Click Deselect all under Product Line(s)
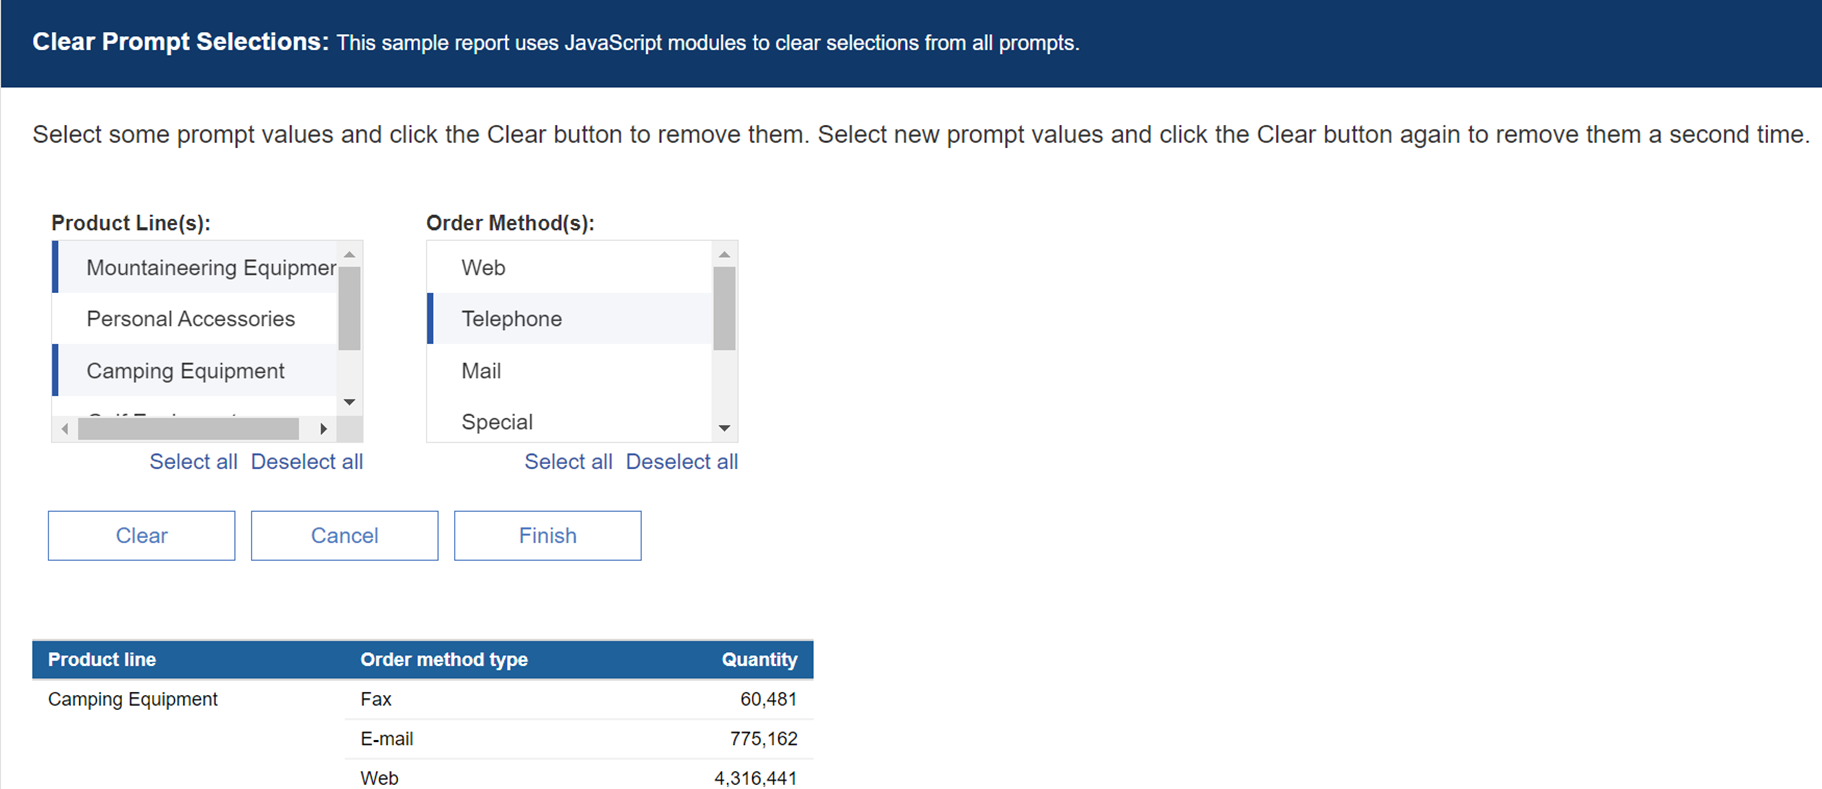 point(307,462)
